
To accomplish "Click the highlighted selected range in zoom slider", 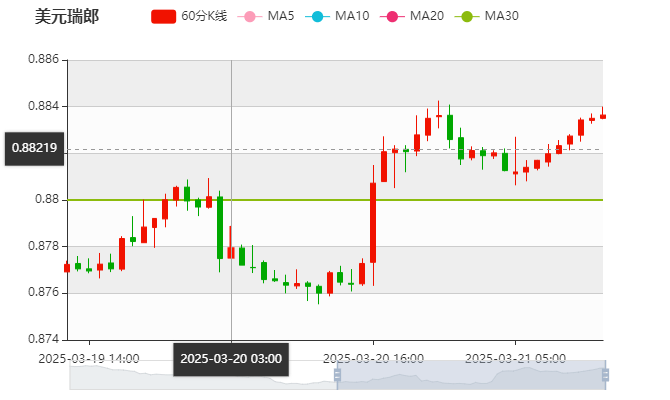I will [470, 376].
